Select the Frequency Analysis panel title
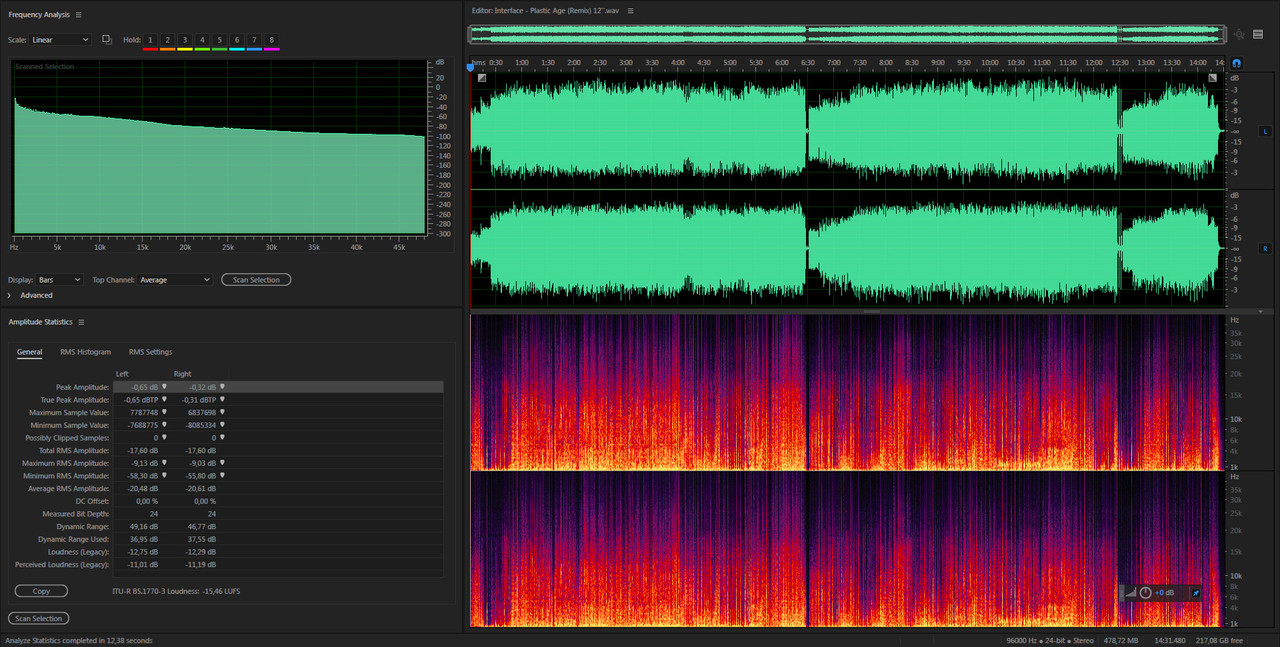Screen dimensions: 1280x647 click(39, 15)
